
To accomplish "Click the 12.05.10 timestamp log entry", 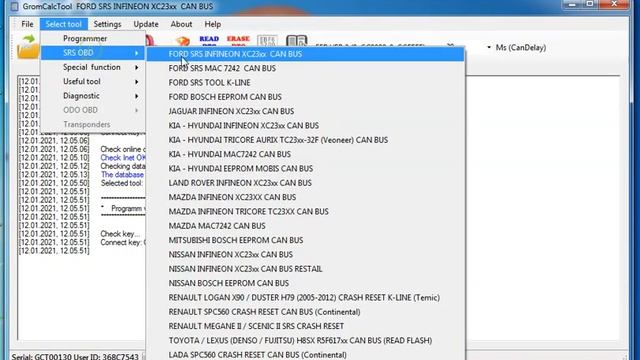I will tap(53, 158).
